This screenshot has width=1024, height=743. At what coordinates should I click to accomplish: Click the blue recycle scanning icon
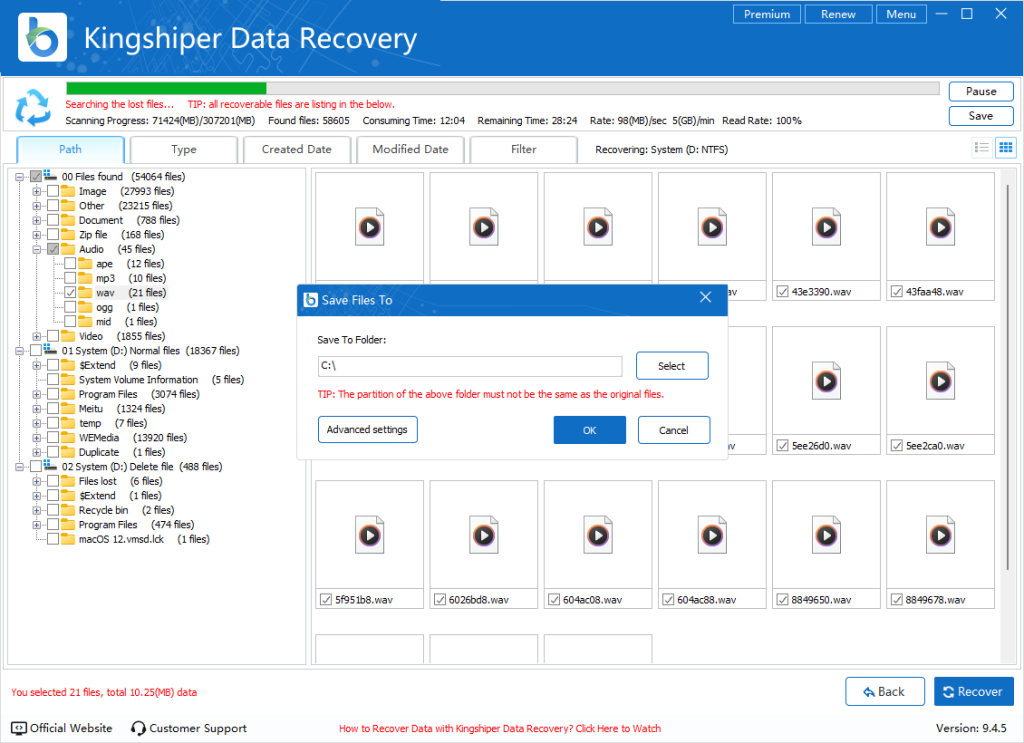pos(33,107)
